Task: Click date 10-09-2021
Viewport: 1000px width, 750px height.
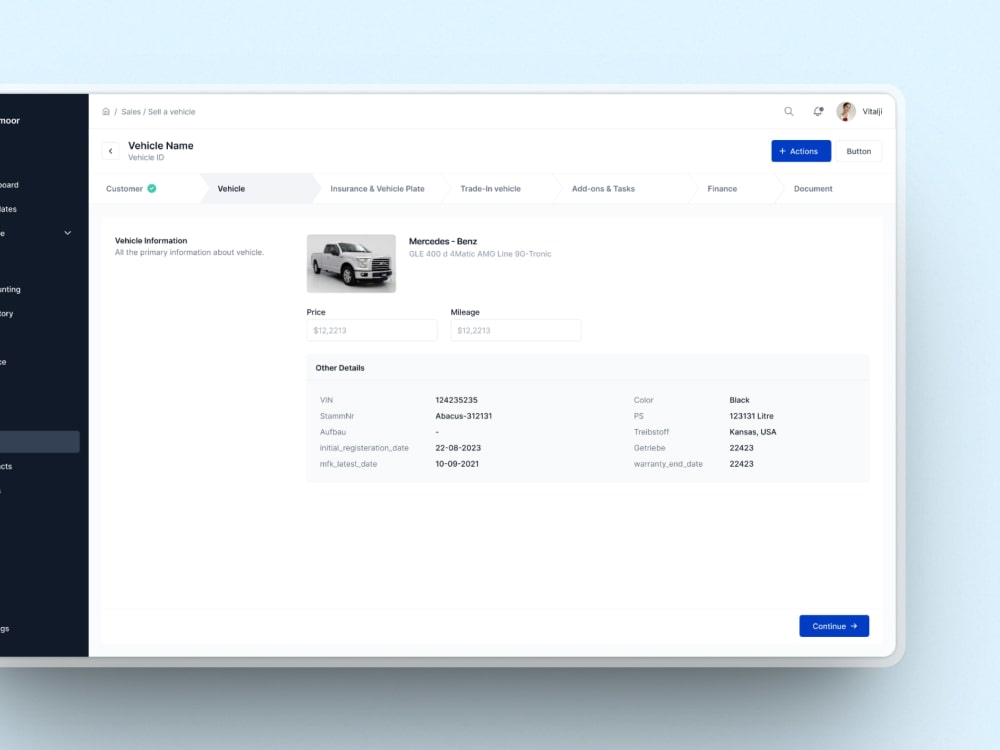Action: click(457, 464)
